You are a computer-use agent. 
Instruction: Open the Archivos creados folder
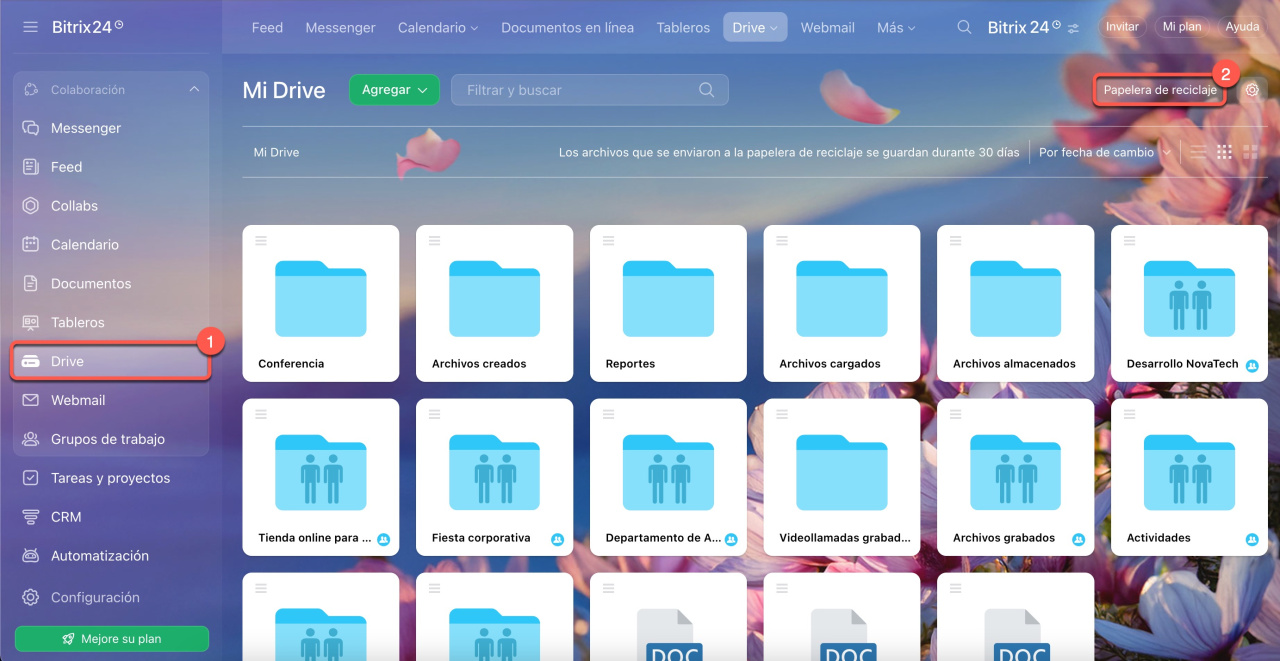494,303
